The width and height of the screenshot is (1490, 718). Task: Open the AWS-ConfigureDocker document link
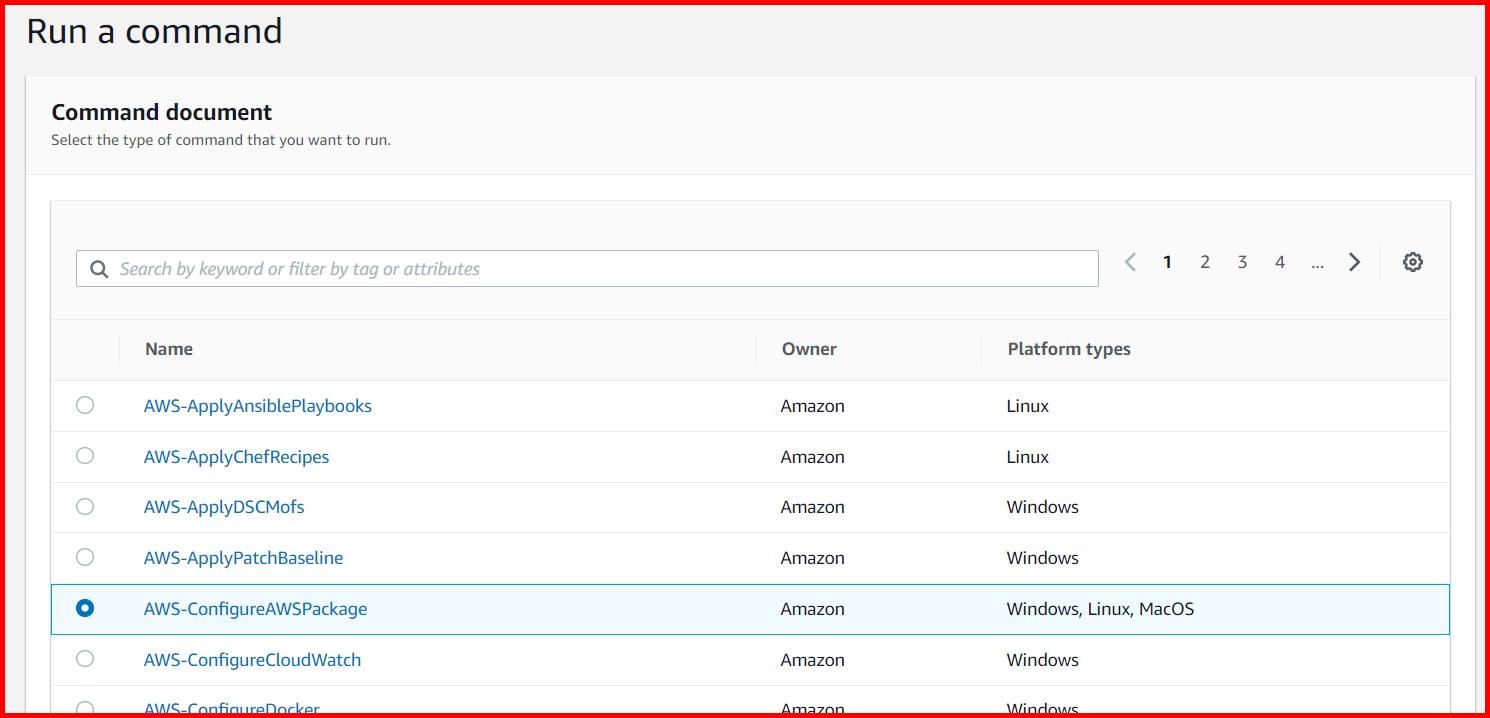(231, 708)
